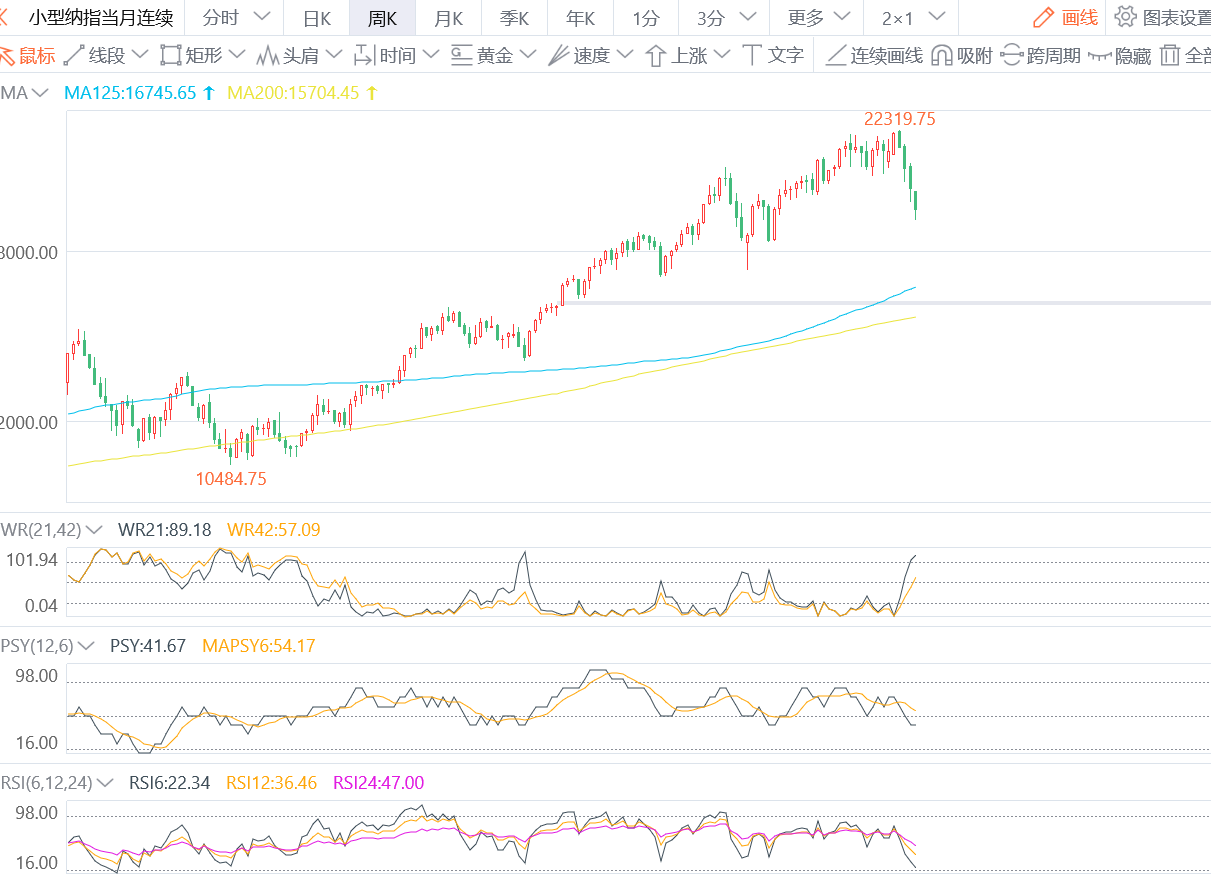This screenshot has width=1211, height=883.
Task: Enable 连续画线 continuous drawing mode
Action: (875, 56)
